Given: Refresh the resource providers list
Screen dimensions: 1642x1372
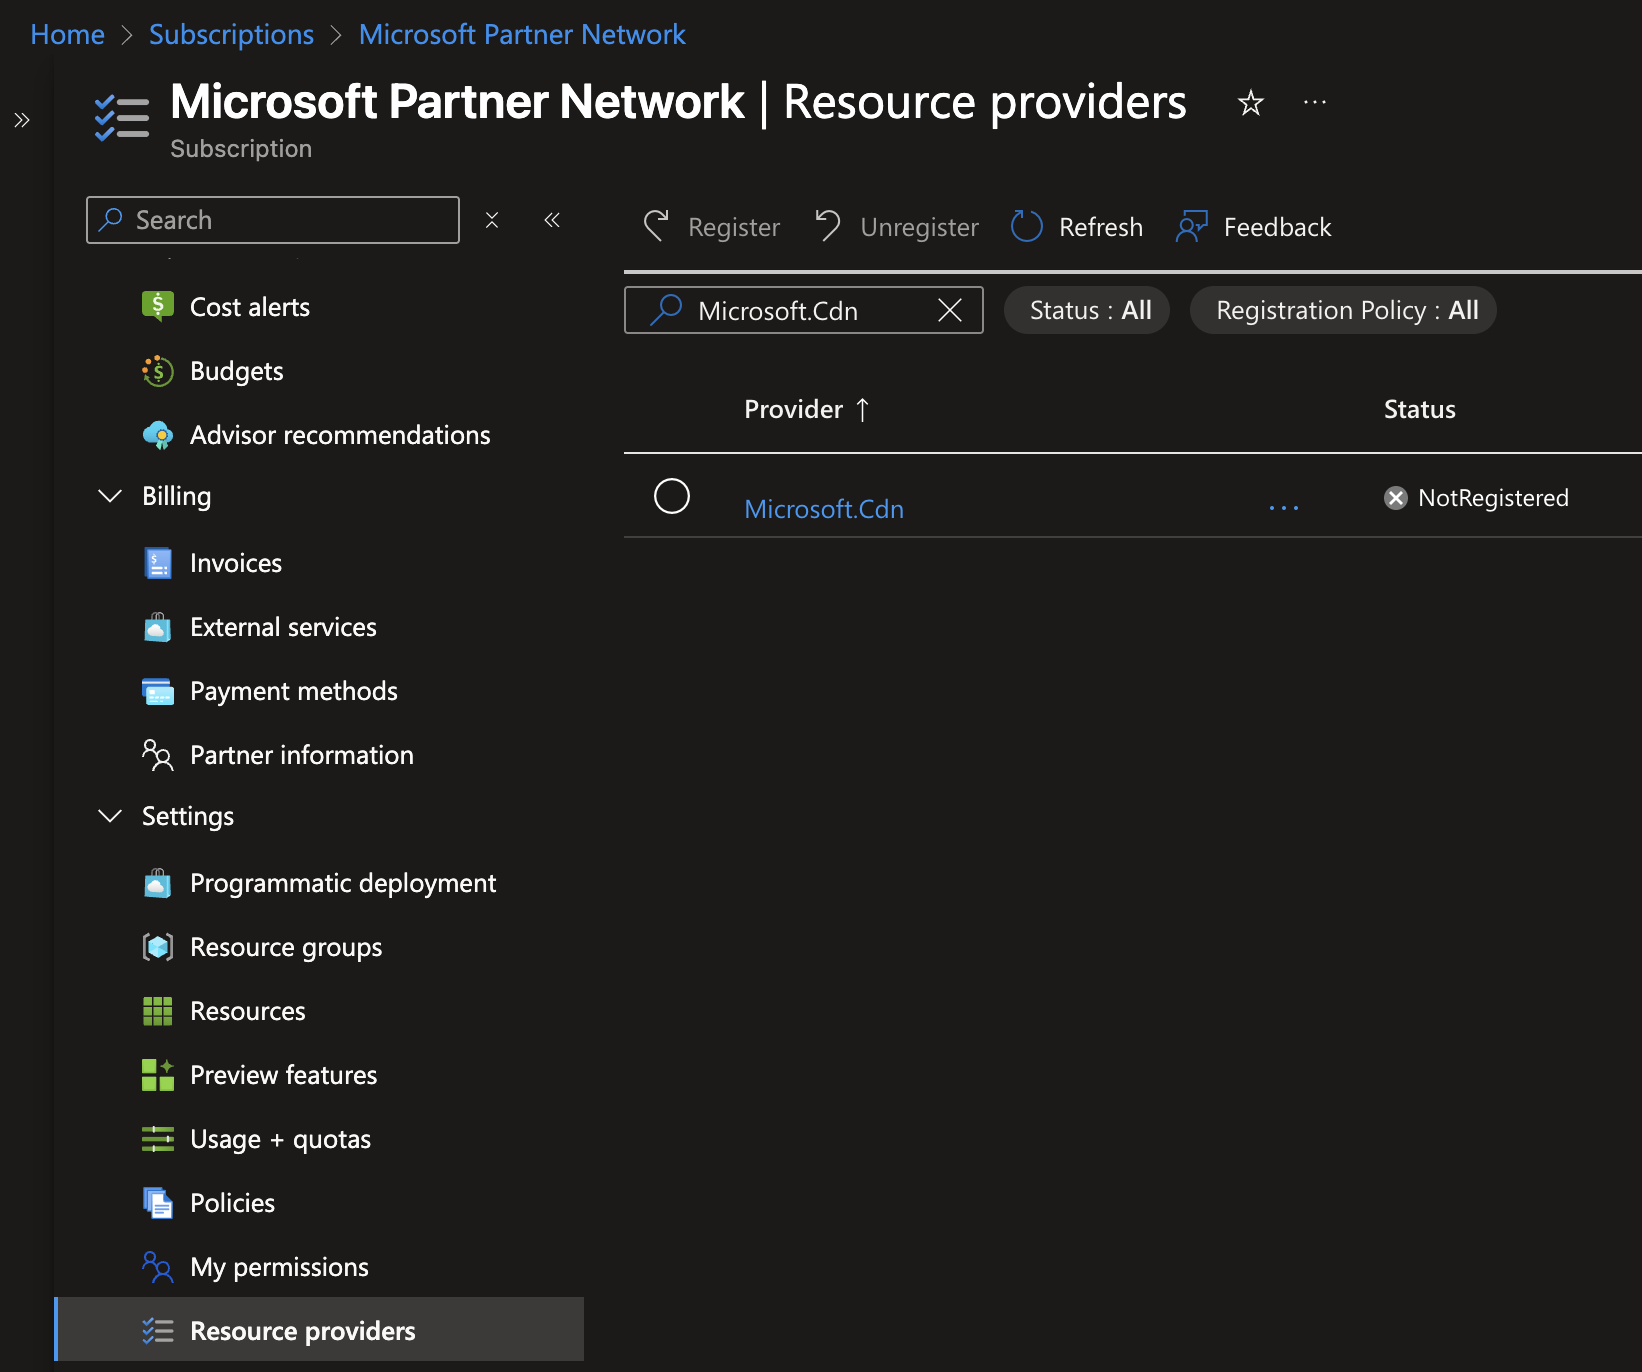Looking at the screenshot, I should (x=1077, y=227).
